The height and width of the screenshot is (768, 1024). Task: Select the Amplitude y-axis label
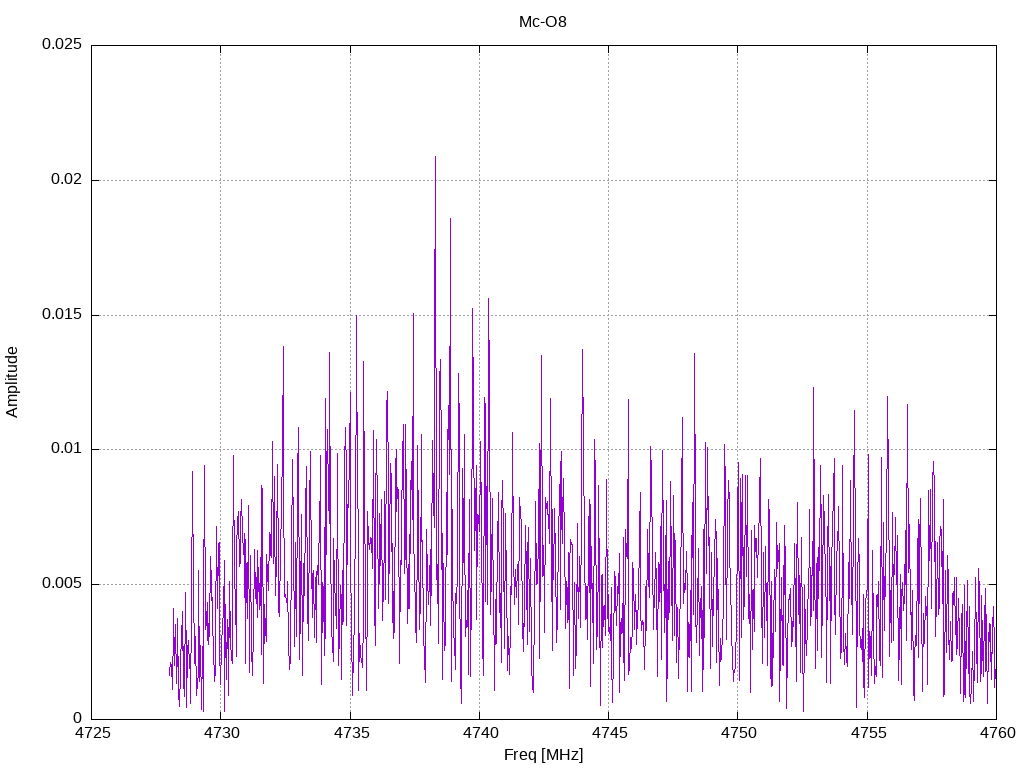click(x=12, y=382)
